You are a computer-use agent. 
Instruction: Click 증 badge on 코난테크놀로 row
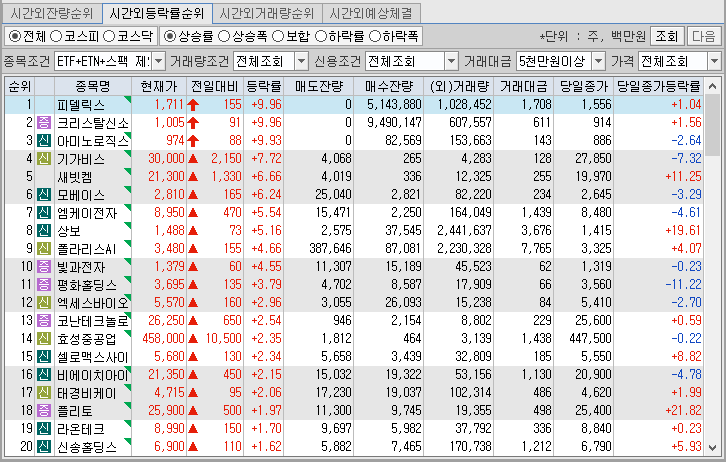44,320
